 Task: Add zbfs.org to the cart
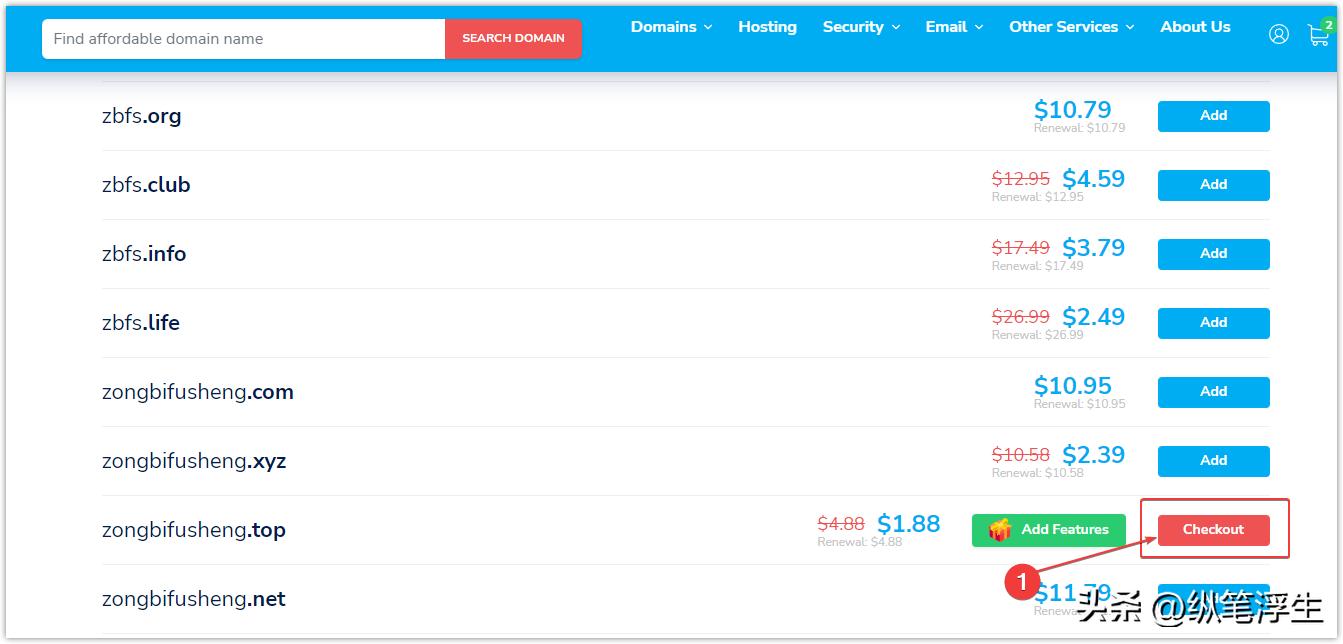[1213, 116]
